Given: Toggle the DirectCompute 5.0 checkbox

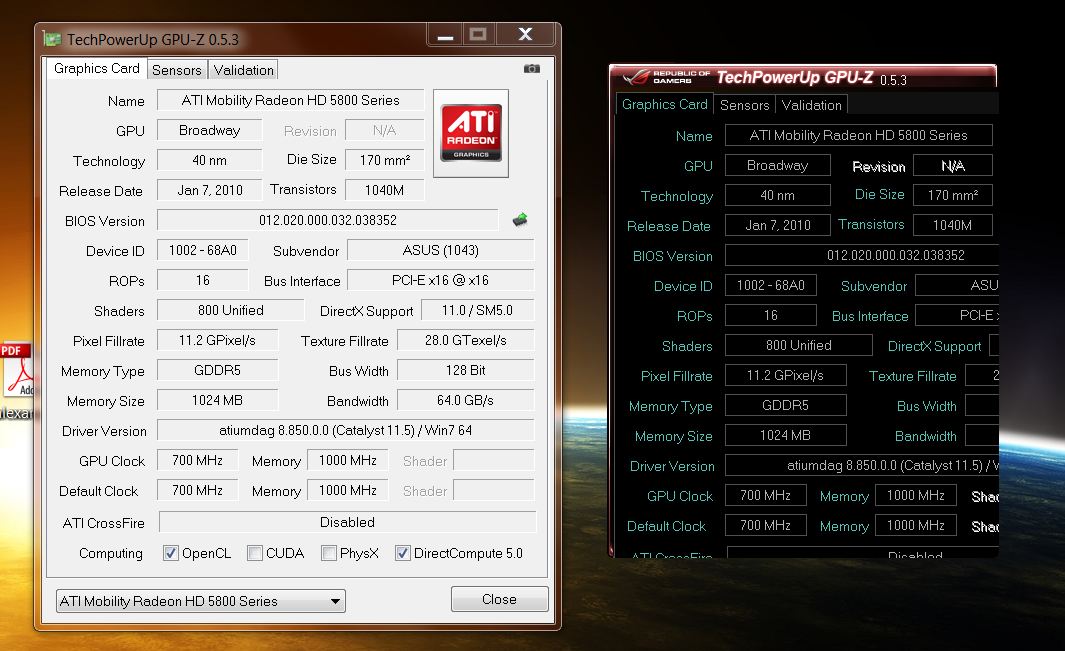Looking at the screenshot, I should coord(403,553).
